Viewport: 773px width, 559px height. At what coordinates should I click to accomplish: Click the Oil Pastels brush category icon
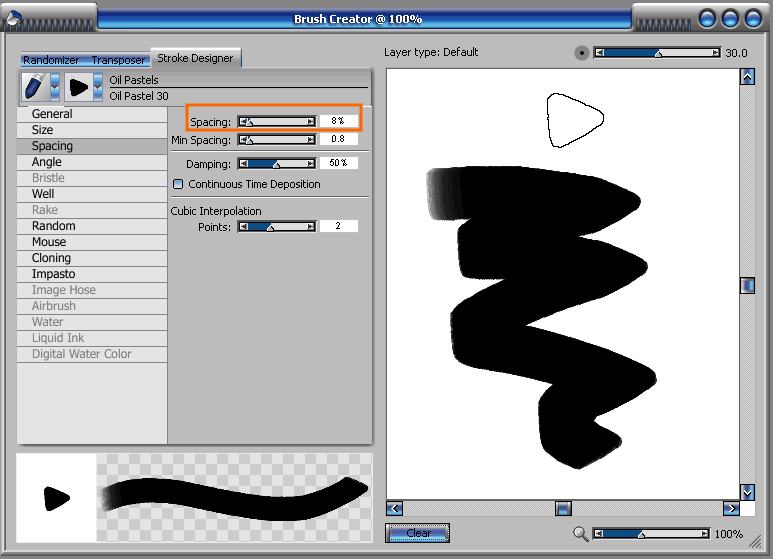pos(35,87)
